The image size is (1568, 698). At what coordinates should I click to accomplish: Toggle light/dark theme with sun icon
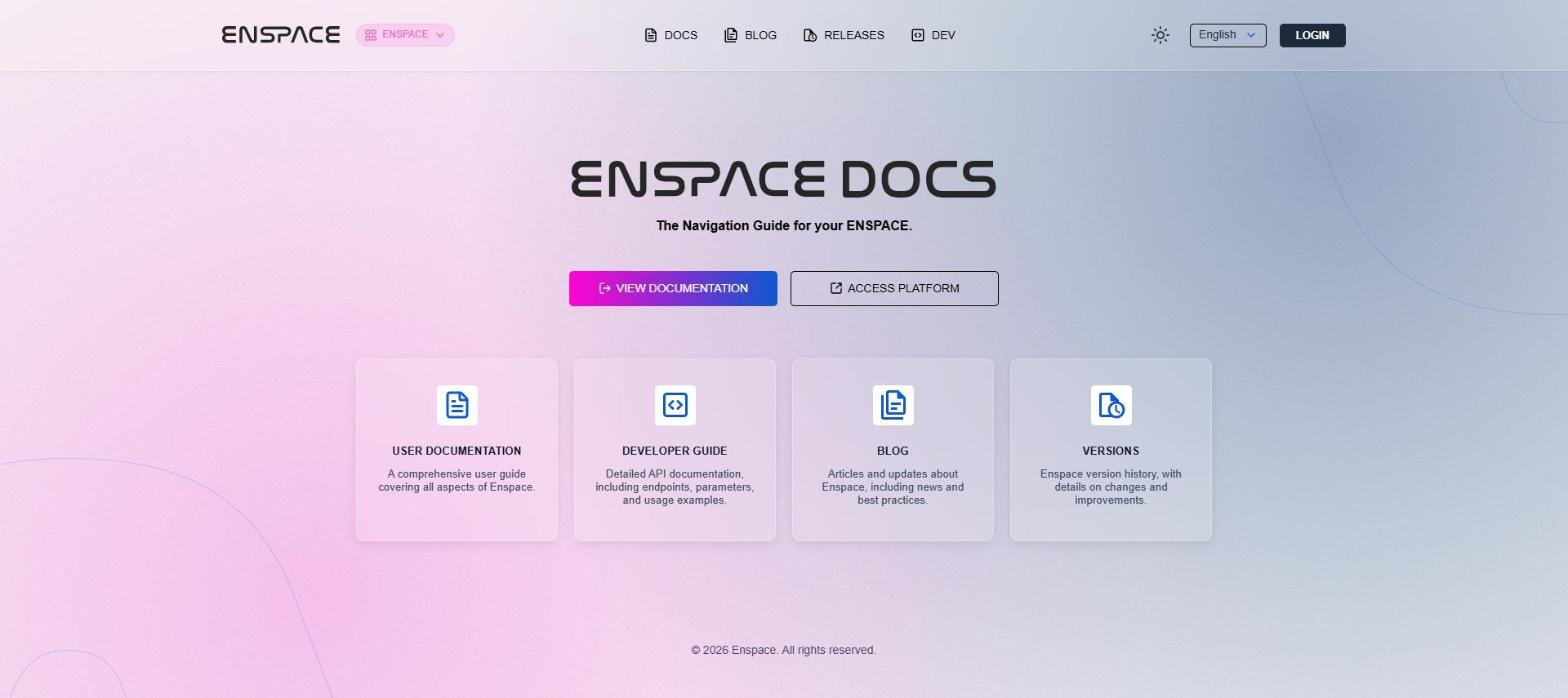(1160, 35)
